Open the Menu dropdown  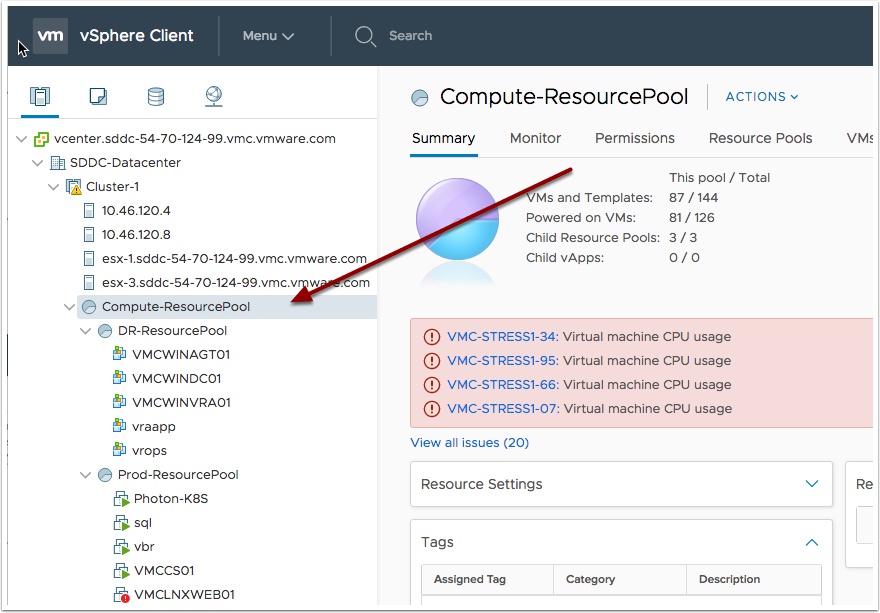268,36
